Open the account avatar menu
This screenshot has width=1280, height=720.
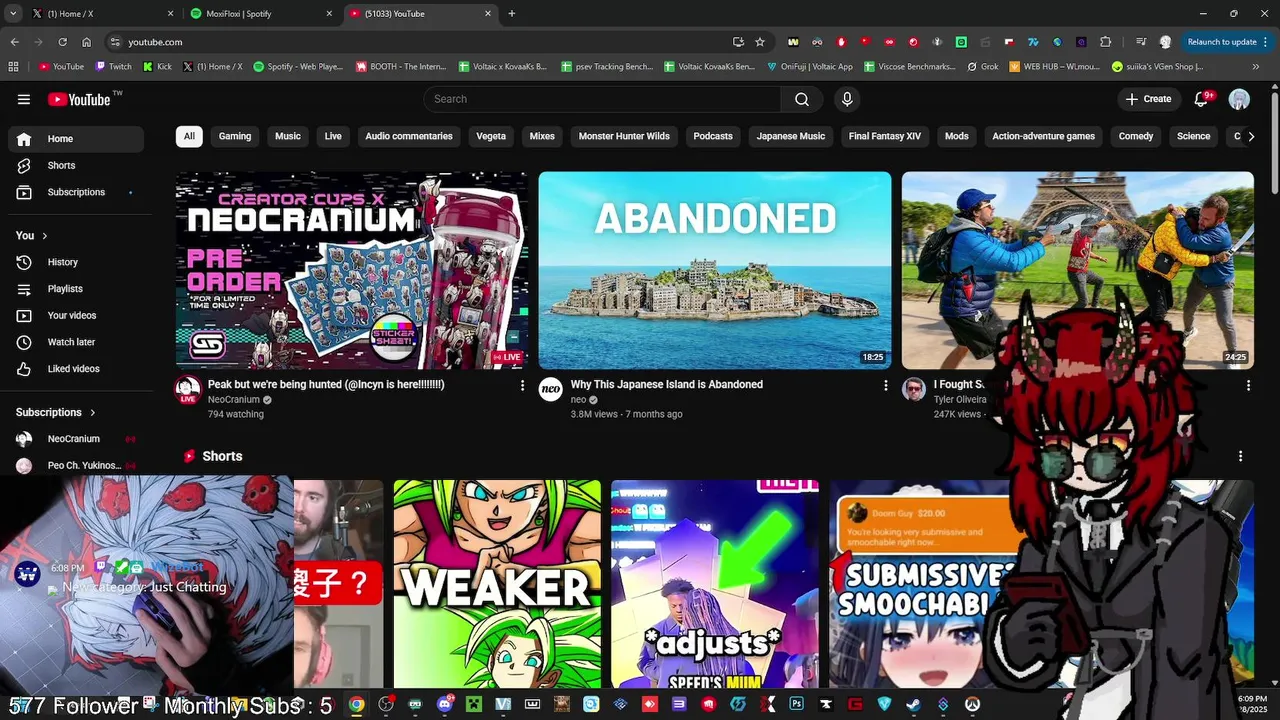[1239, 99]
